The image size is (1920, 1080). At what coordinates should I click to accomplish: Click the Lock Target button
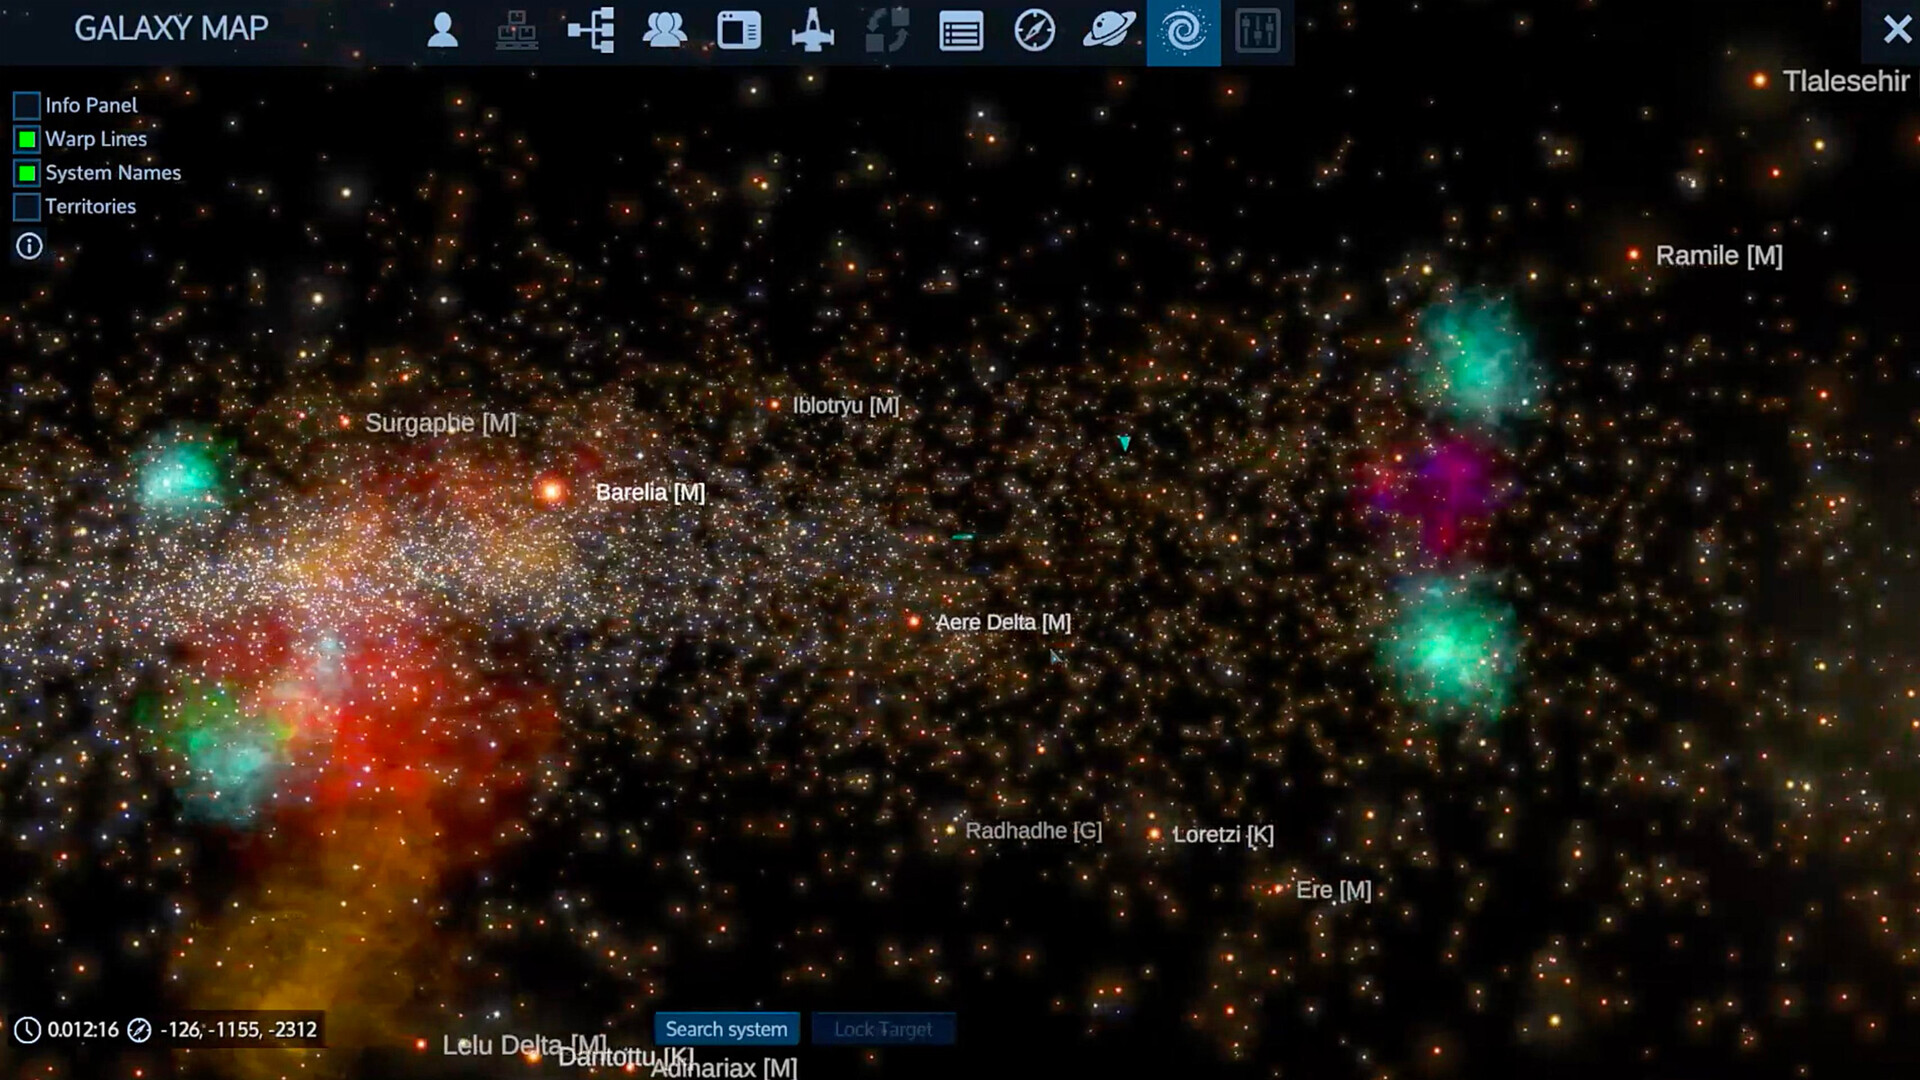click(882, 1029)
